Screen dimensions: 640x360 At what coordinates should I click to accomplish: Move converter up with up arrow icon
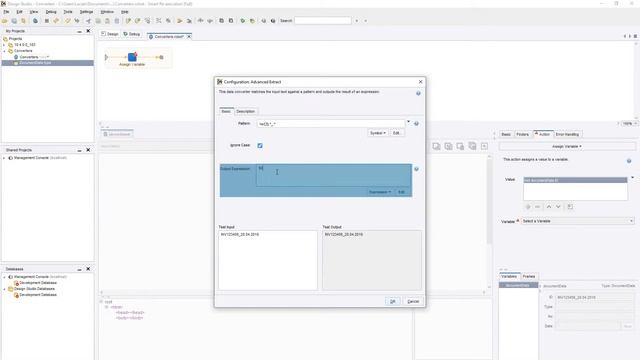(x=549, y=207)
